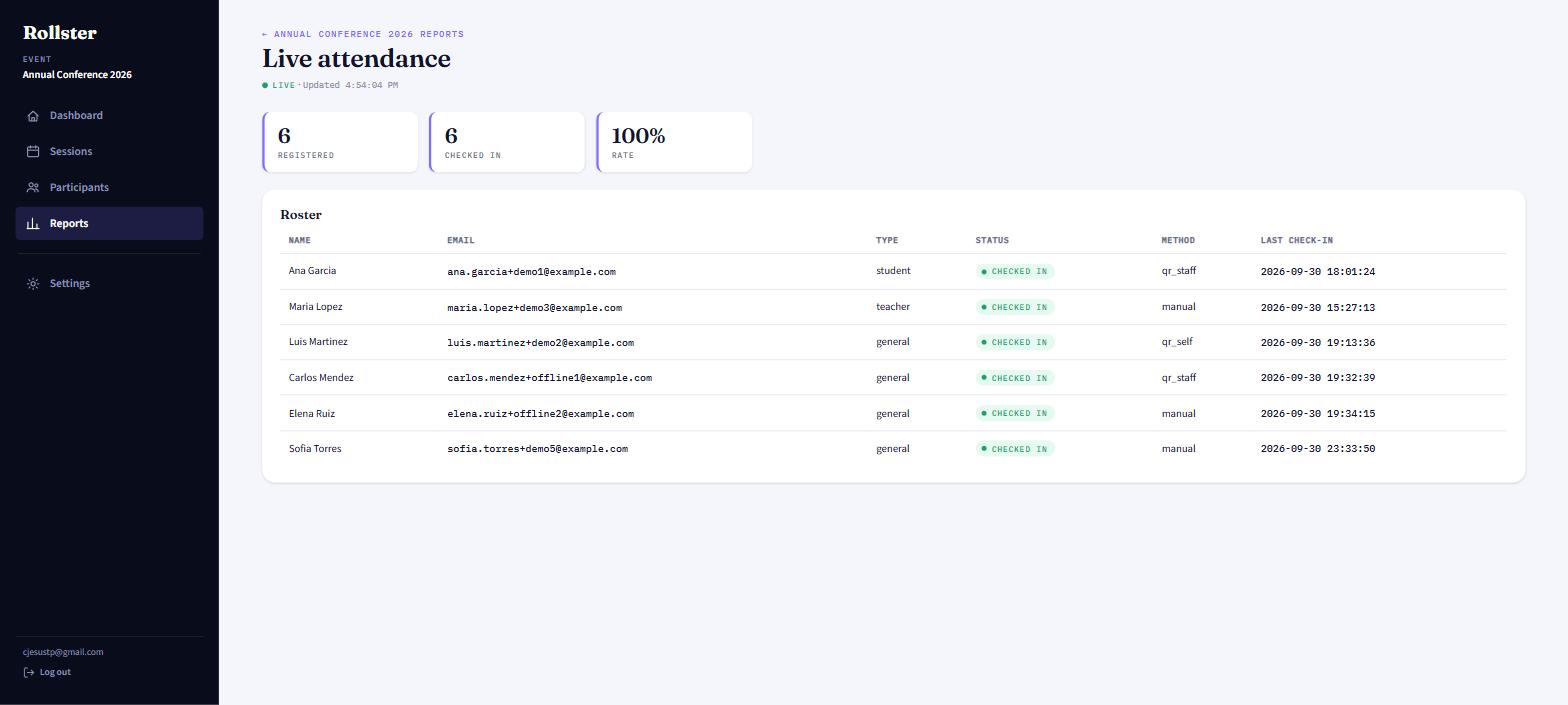The image size is (1568, 705).
Task: Select the Sofia Torres name cell
Action: tap(315, 449)
